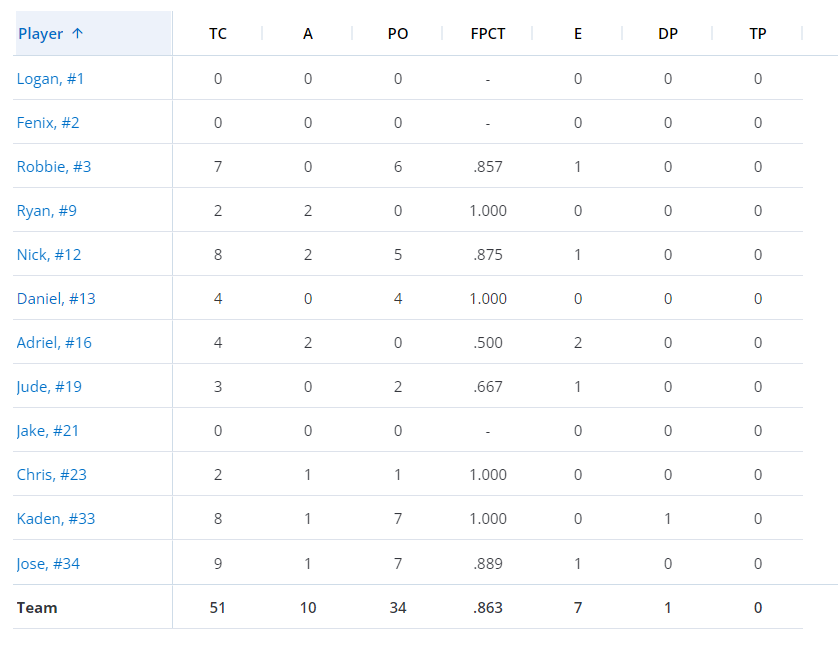Click the sort arrow next to Player
The width and height of the screenshot is (838, 648).
pos(77,34)
